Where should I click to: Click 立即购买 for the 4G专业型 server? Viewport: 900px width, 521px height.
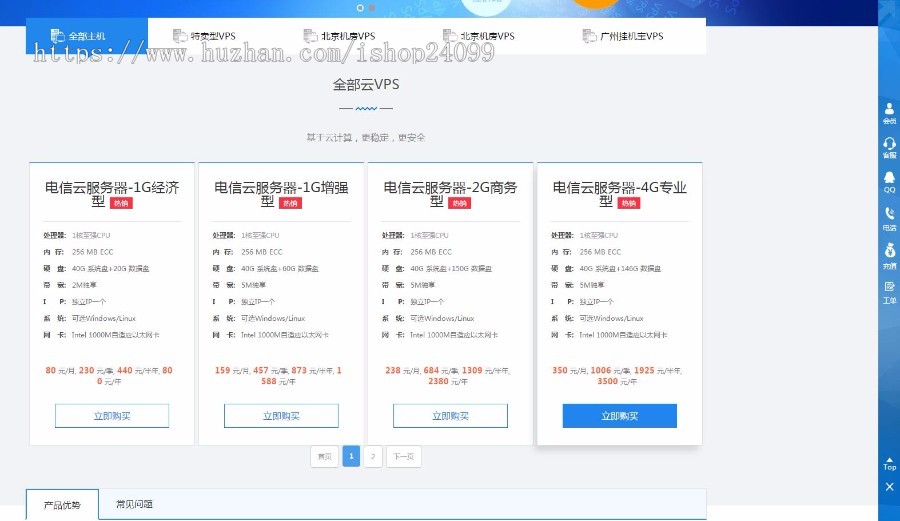click(620, 416)
